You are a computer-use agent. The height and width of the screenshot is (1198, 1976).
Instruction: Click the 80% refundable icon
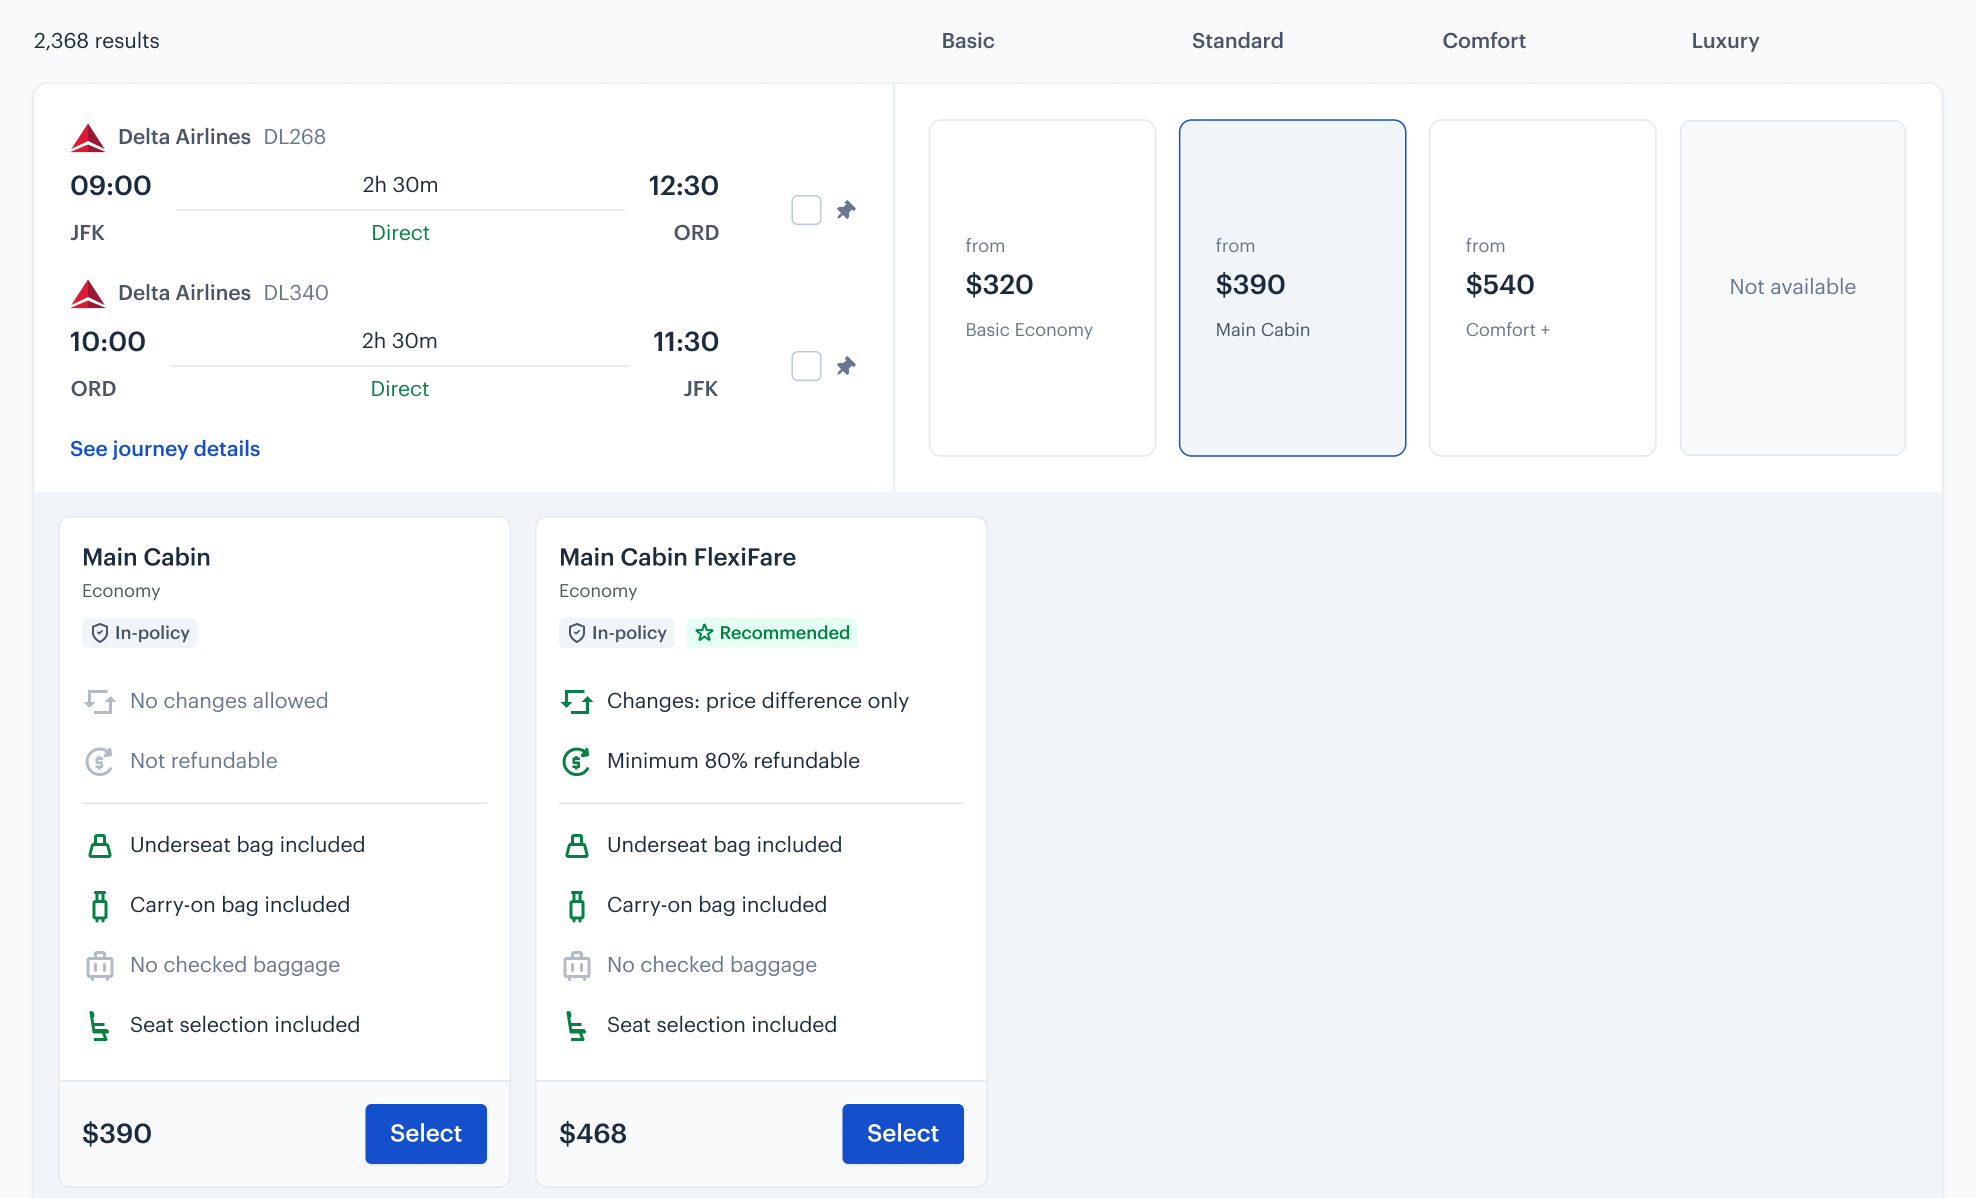pos(576,761)
